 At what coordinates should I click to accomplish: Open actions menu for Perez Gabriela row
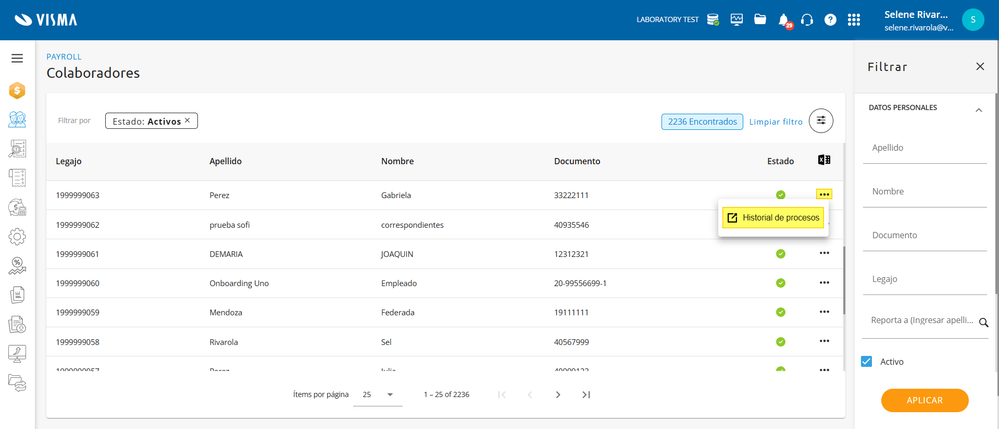coord(824,194)
